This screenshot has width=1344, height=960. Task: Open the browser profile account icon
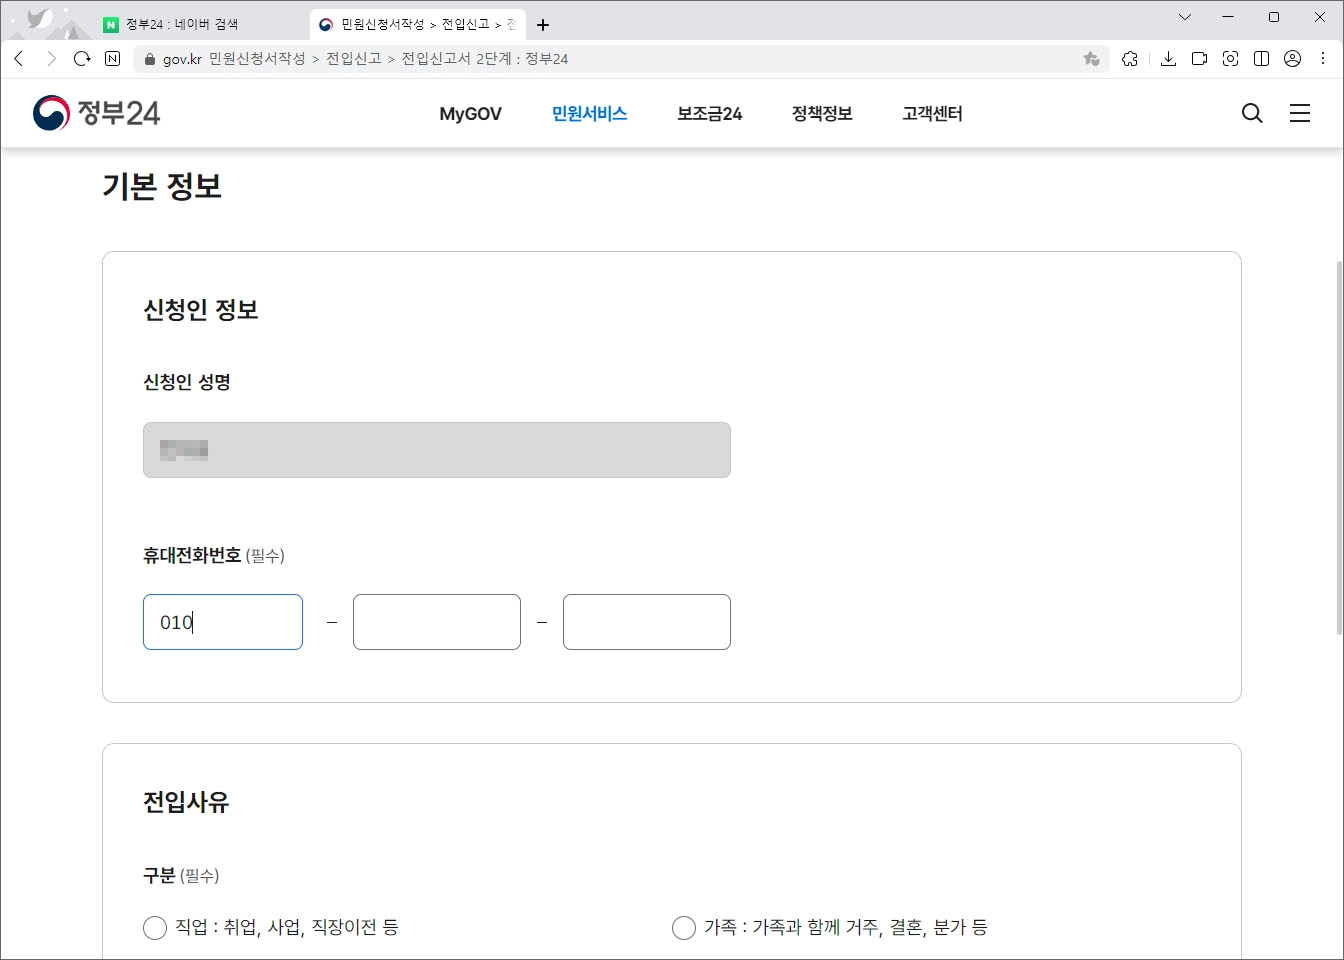coord(1291,58)
